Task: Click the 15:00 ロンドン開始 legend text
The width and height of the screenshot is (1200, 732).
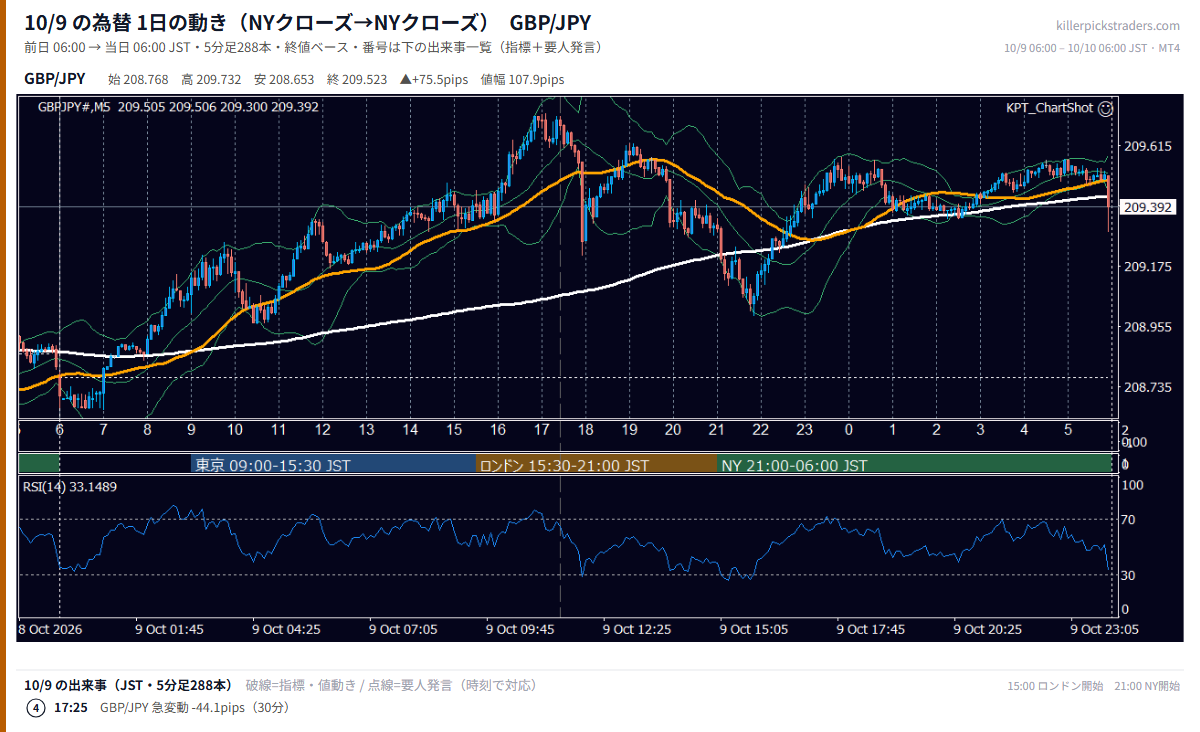Action: (1056, 686)
